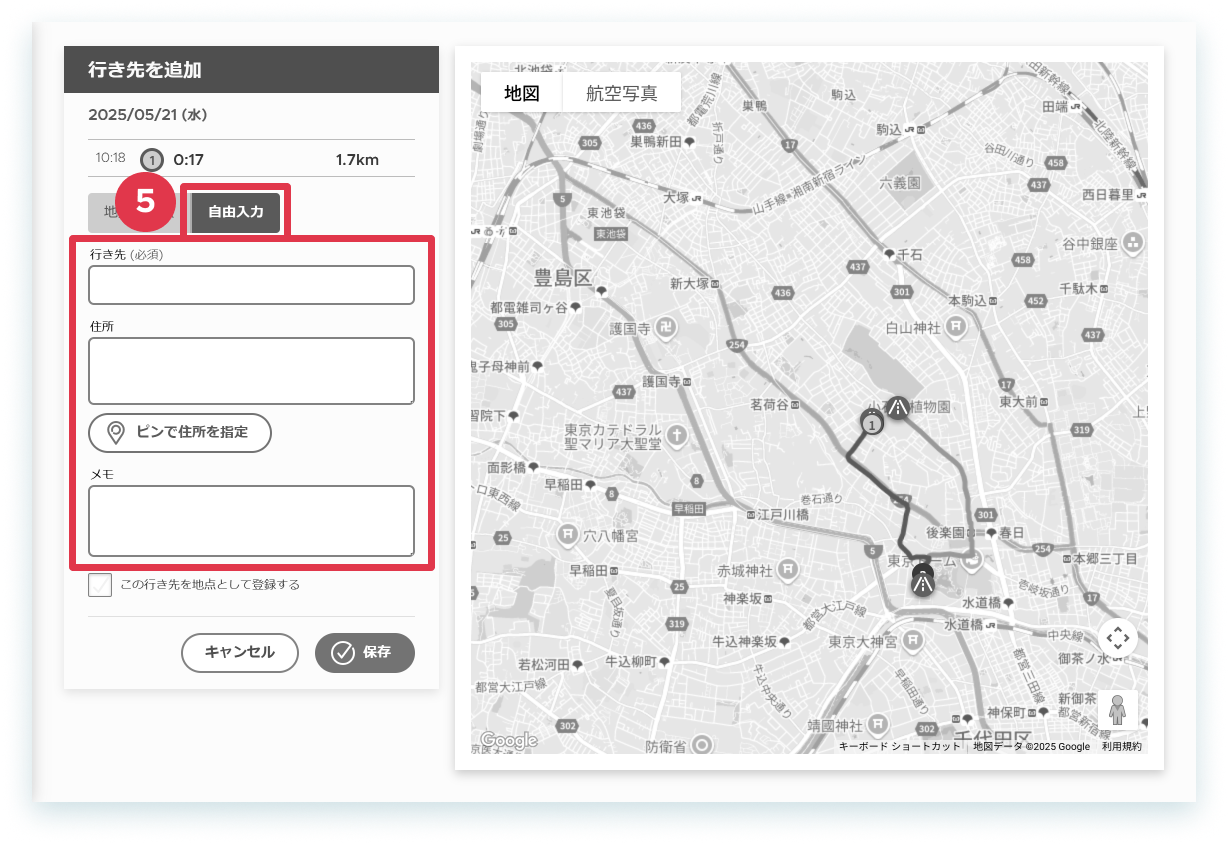
Task: Click the numbered waypoint 1 map marker
Action: pyautogui.click(x=873, y=424)
